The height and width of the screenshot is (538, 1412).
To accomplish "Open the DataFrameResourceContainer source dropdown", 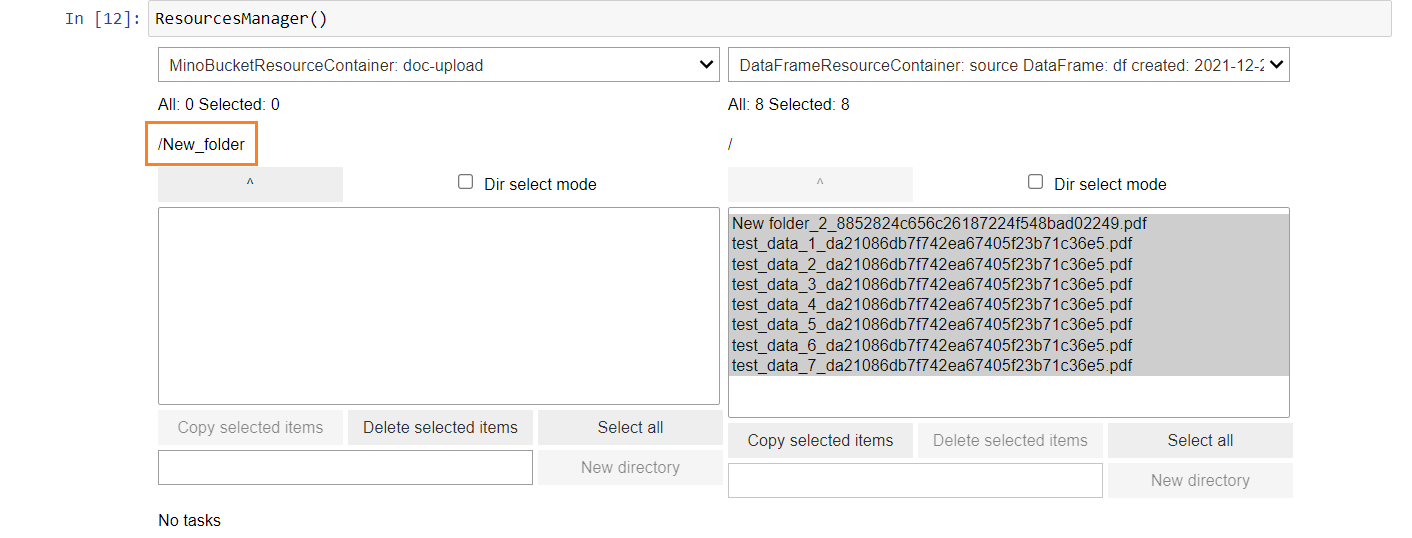I will [x=1009, y=65].
